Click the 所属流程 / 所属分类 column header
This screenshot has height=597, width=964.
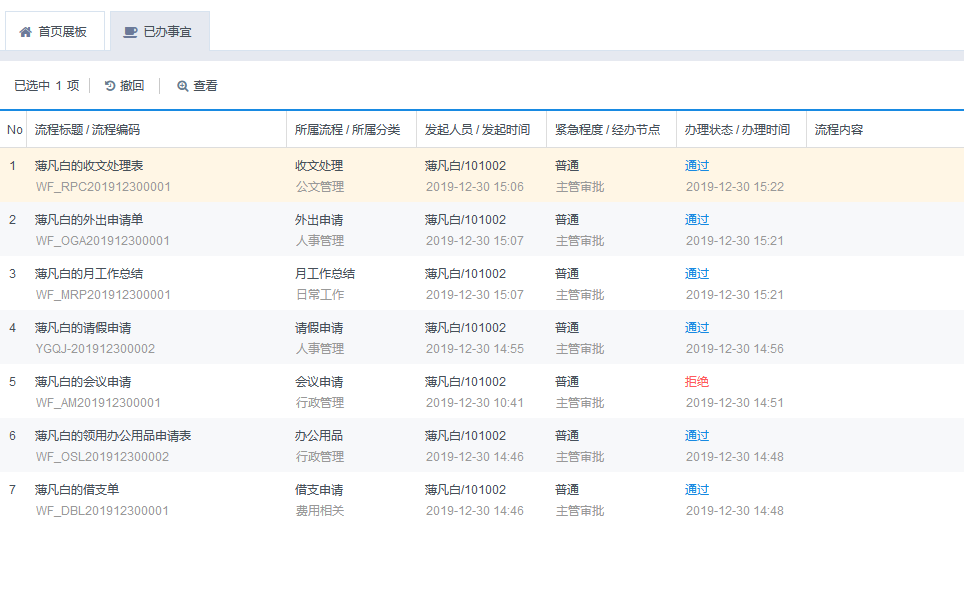(347, 130)
